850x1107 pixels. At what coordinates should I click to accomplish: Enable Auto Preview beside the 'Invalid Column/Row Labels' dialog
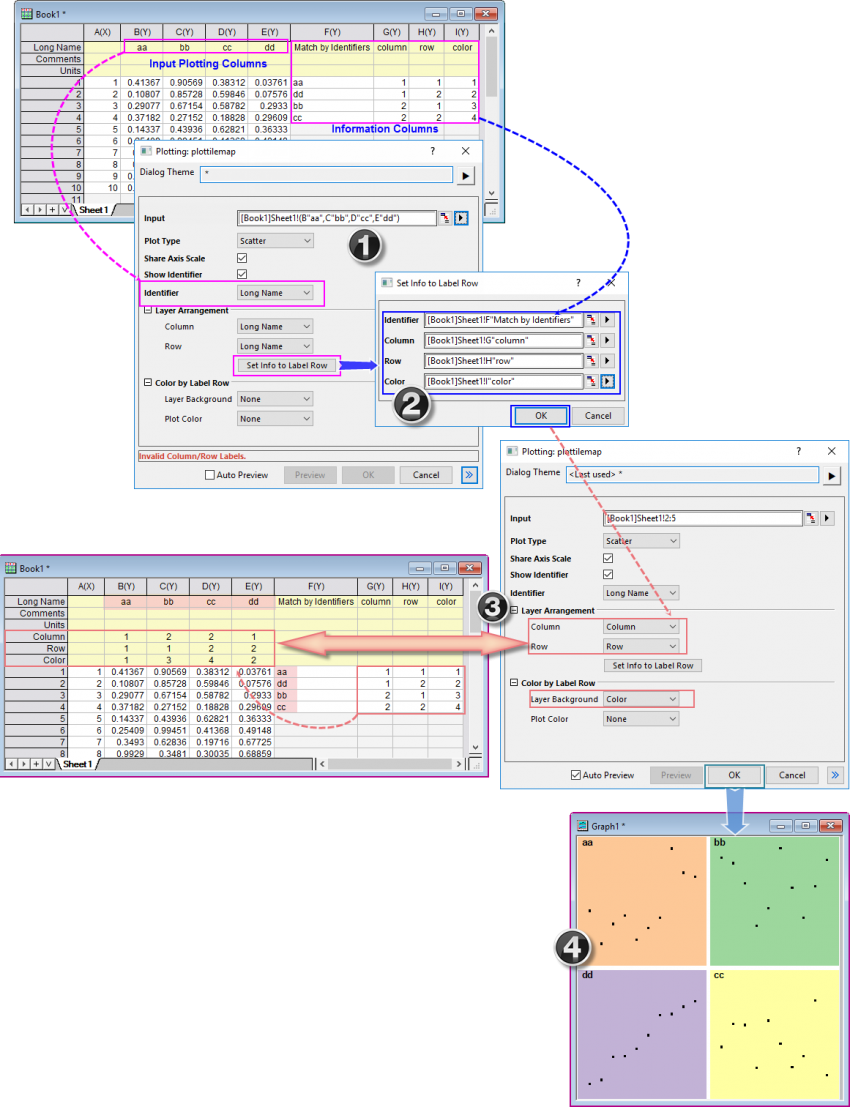pos(210,475)
